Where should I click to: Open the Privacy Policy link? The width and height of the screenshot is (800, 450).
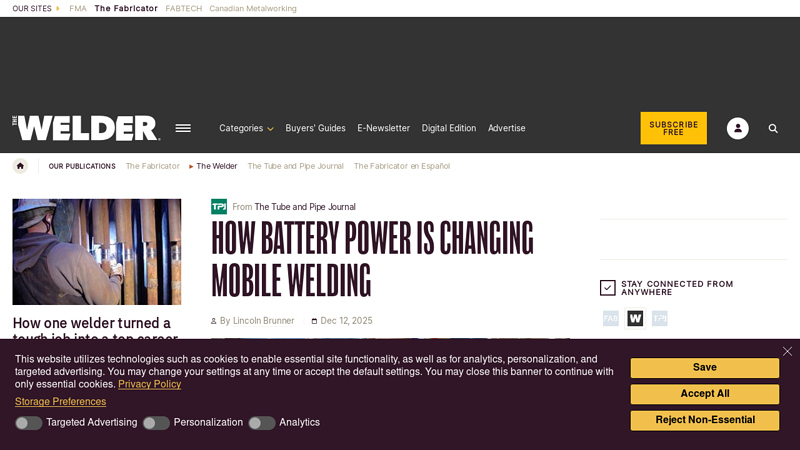tap(149, 384)
